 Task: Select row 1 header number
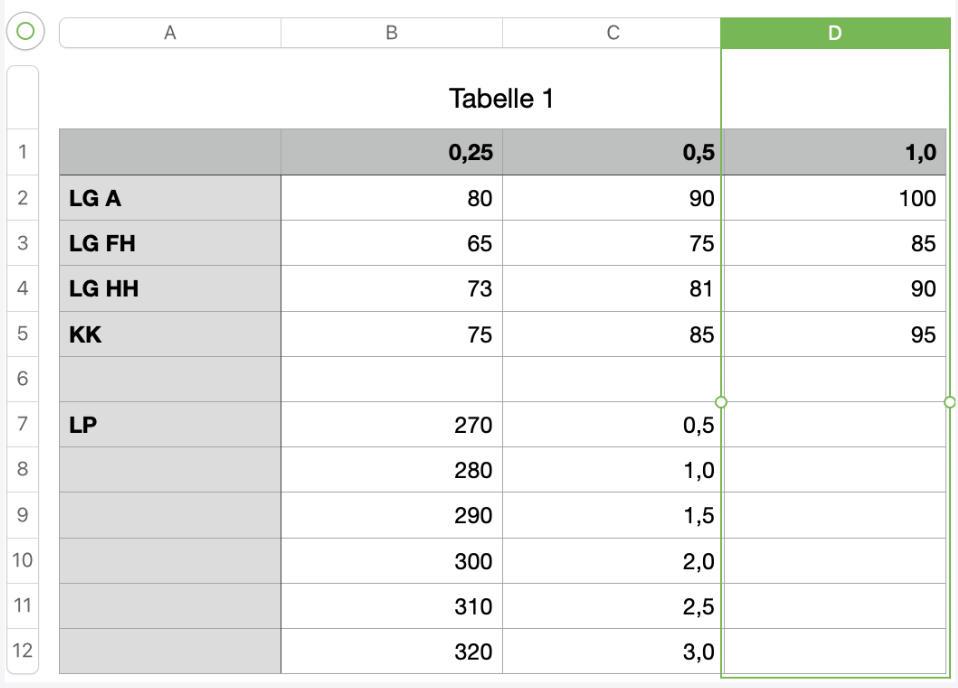(22, 152)
